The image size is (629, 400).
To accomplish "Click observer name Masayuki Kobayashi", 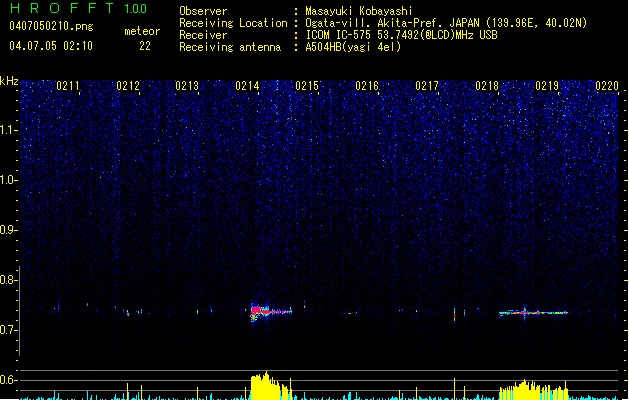I will 359,11.
